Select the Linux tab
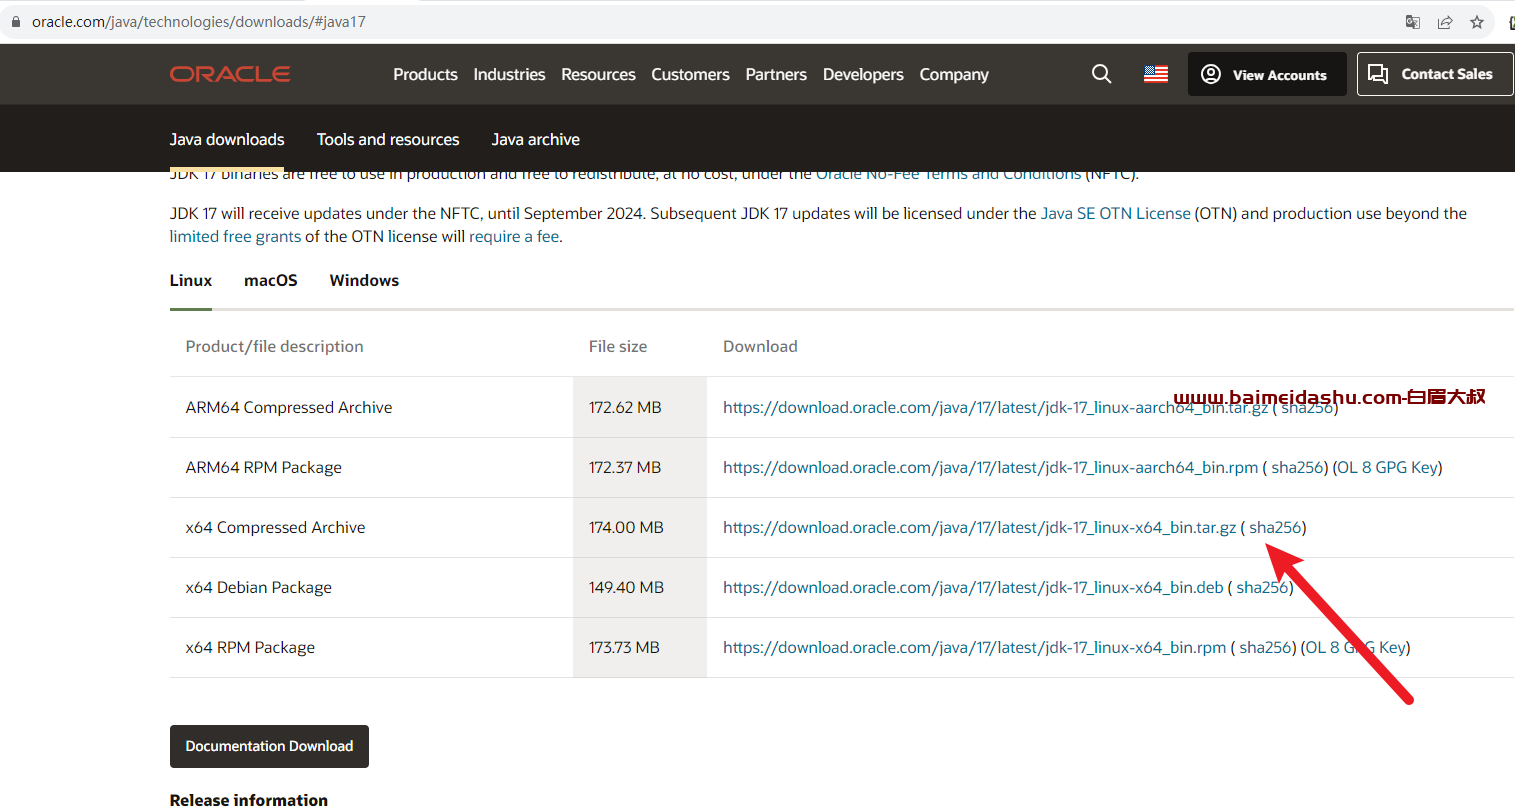 pos(191,280)
